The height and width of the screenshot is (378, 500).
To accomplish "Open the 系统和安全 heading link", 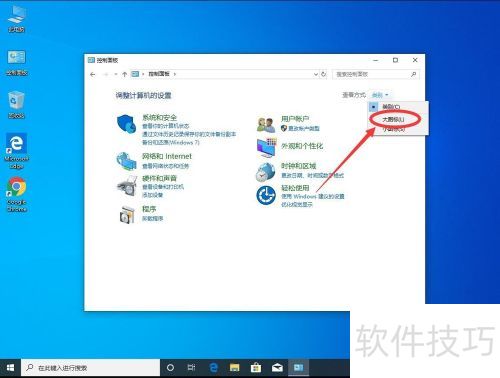I will (x=159, y=117).
